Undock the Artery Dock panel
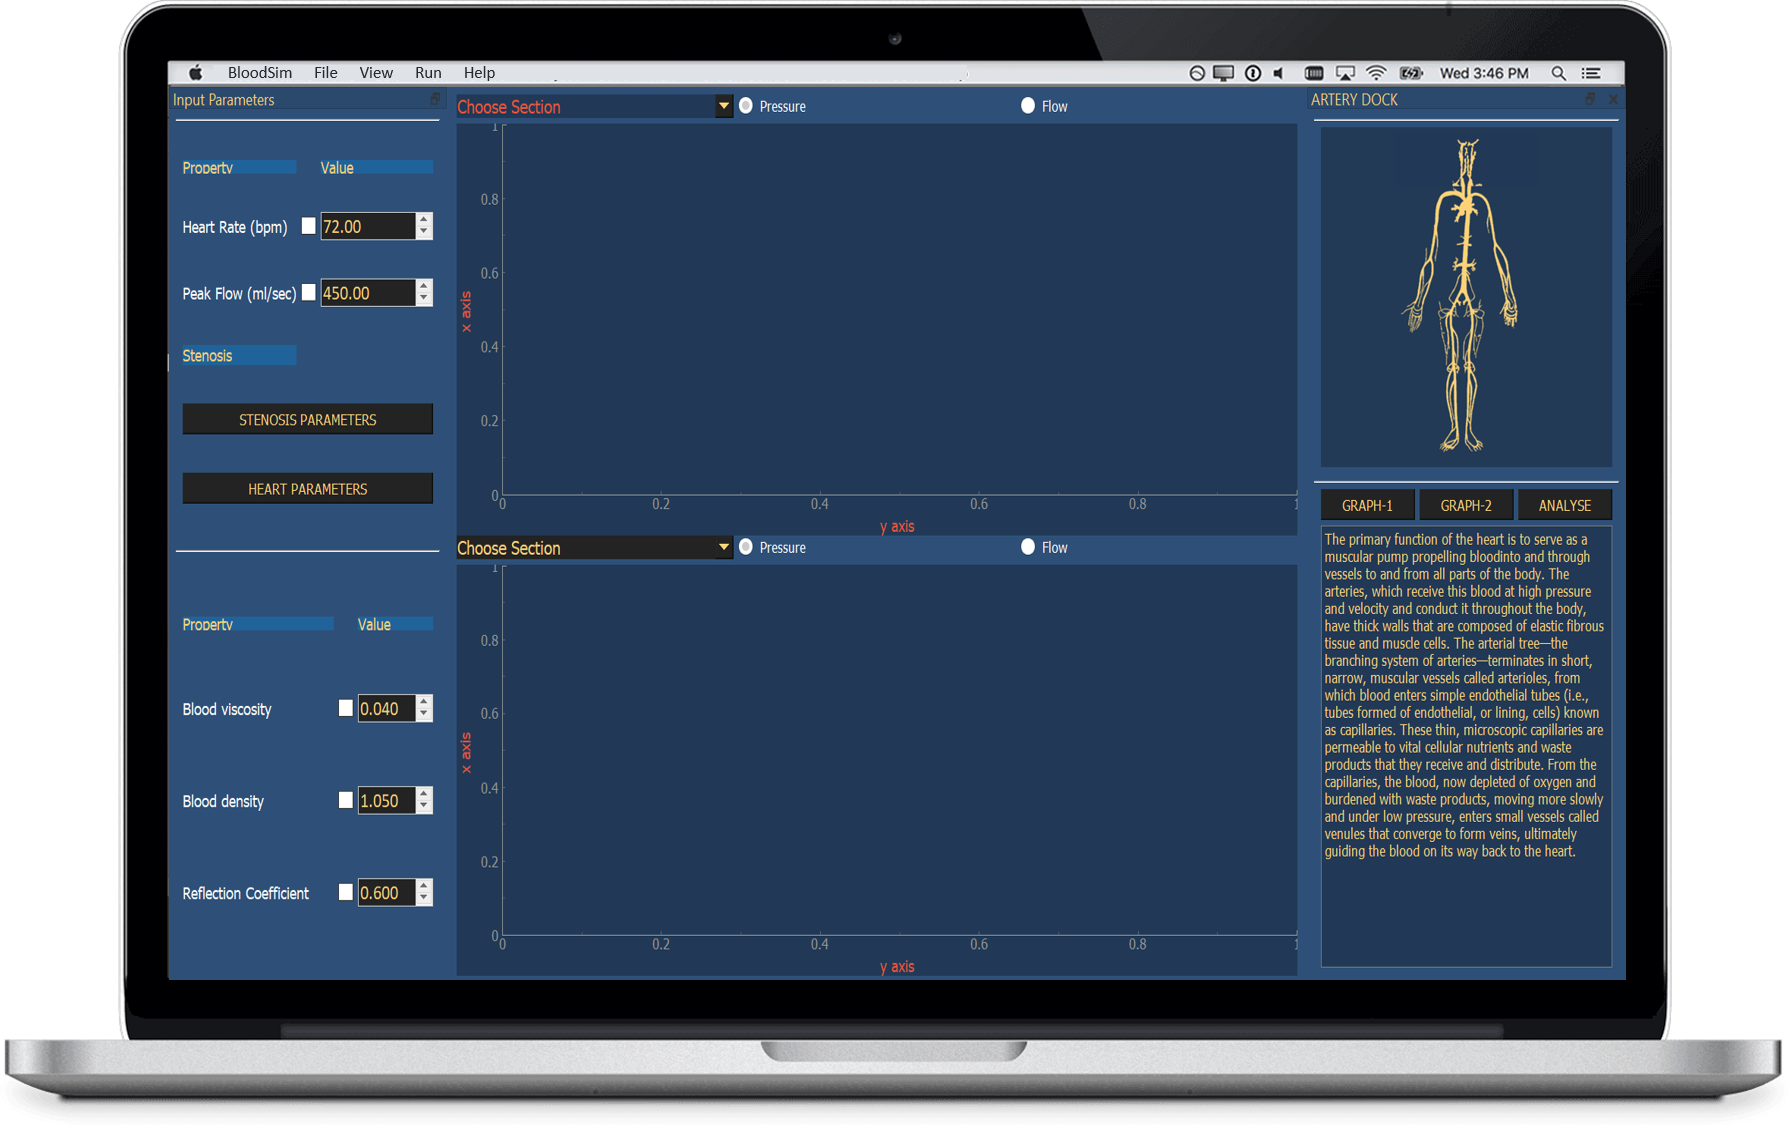The height and width of the screenshot is (1125, 1789). tap(1590, 99)
